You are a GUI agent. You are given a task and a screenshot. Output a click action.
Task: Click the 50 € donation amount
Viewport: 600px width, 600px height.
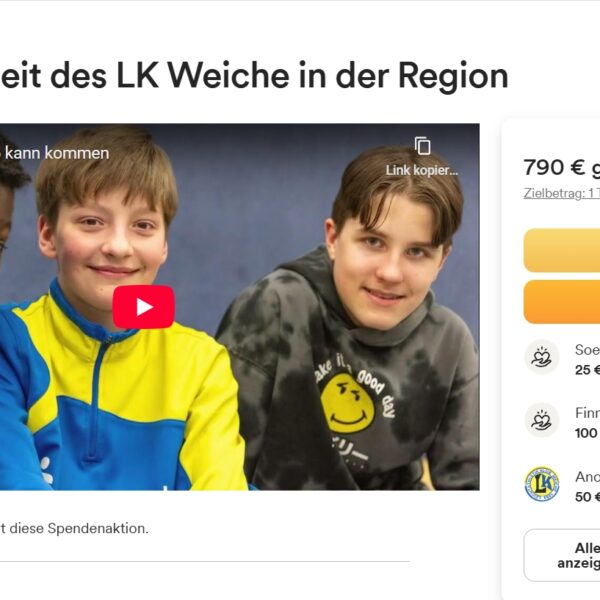(587, 497)
